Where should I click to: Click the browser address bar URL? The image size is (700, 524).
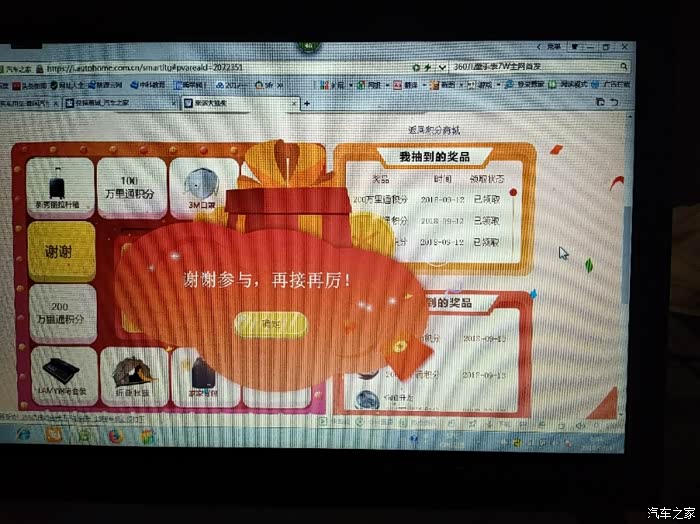tap(144, 68)
